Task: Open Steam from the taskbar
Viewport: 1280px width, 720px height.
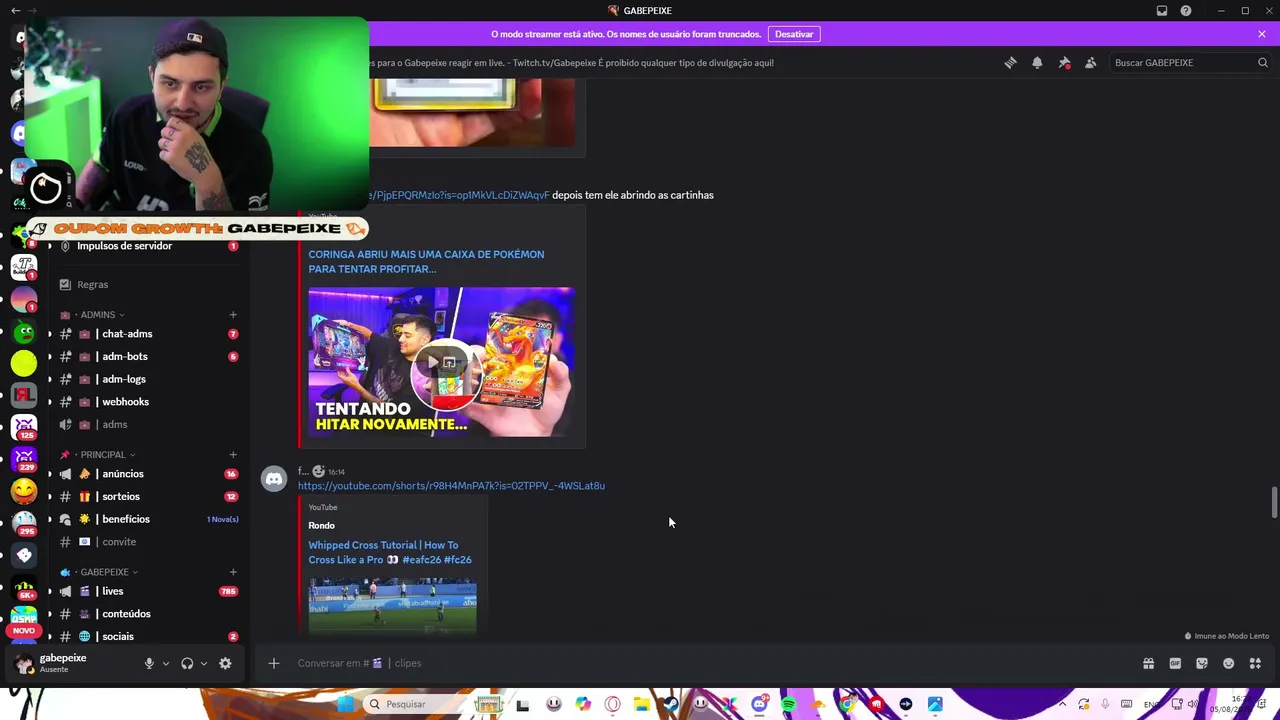Action: 671,704
